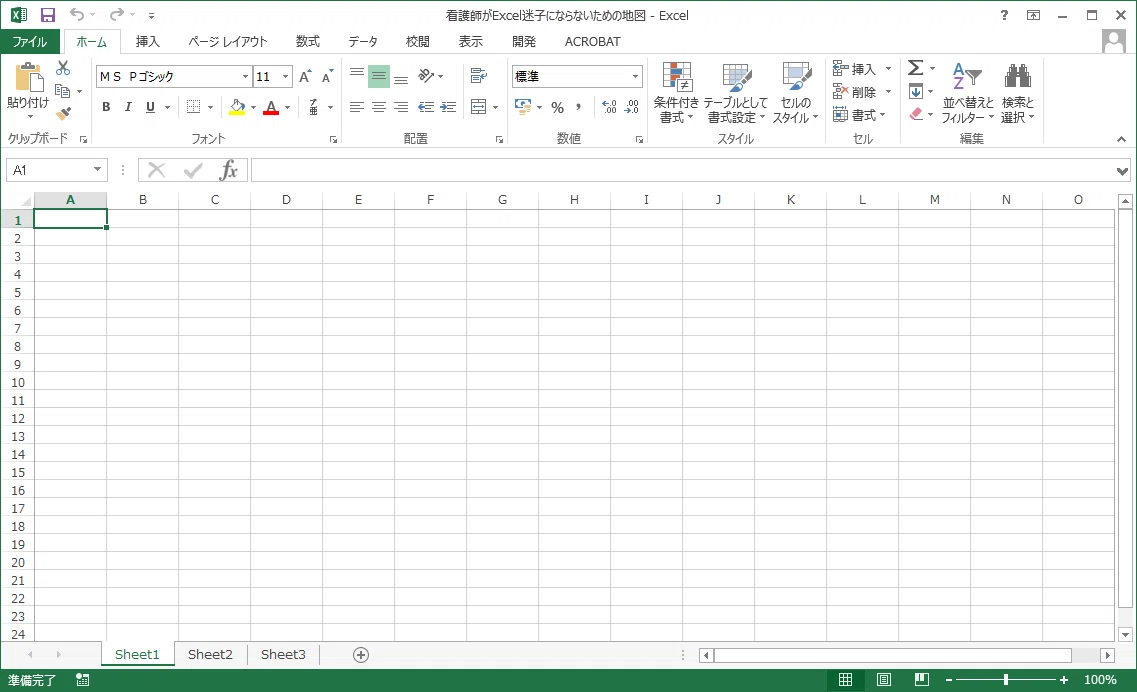This screenshot has height=692, width=1137.
Task: Click the 挿入 cells insert button
Action: tap(861, 69)
